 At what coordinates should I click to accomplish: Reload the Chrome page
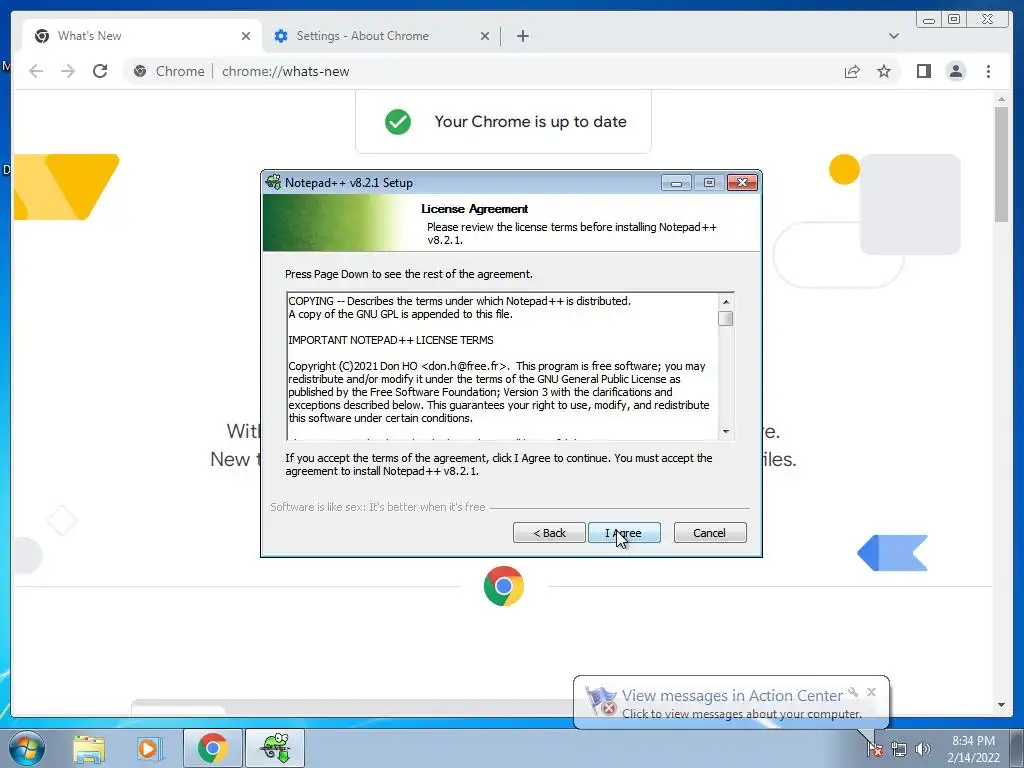tap(100, 71)
